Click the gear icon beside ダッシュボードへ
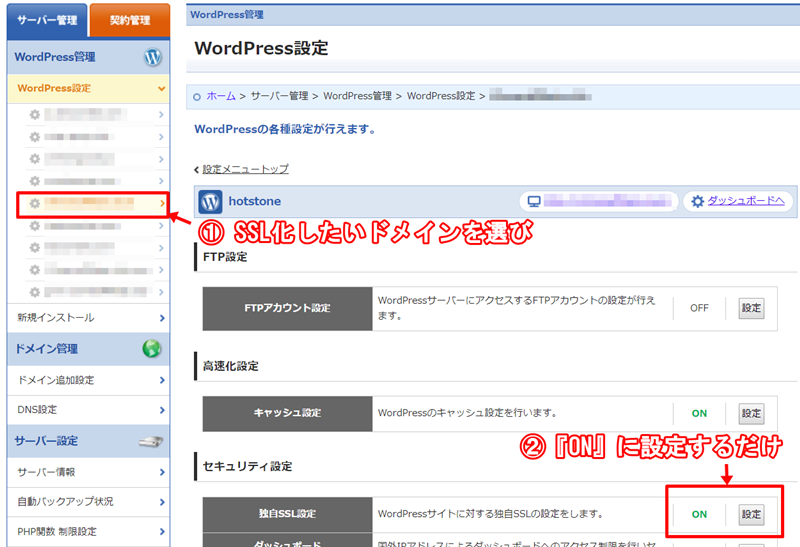 click(697, 202)
